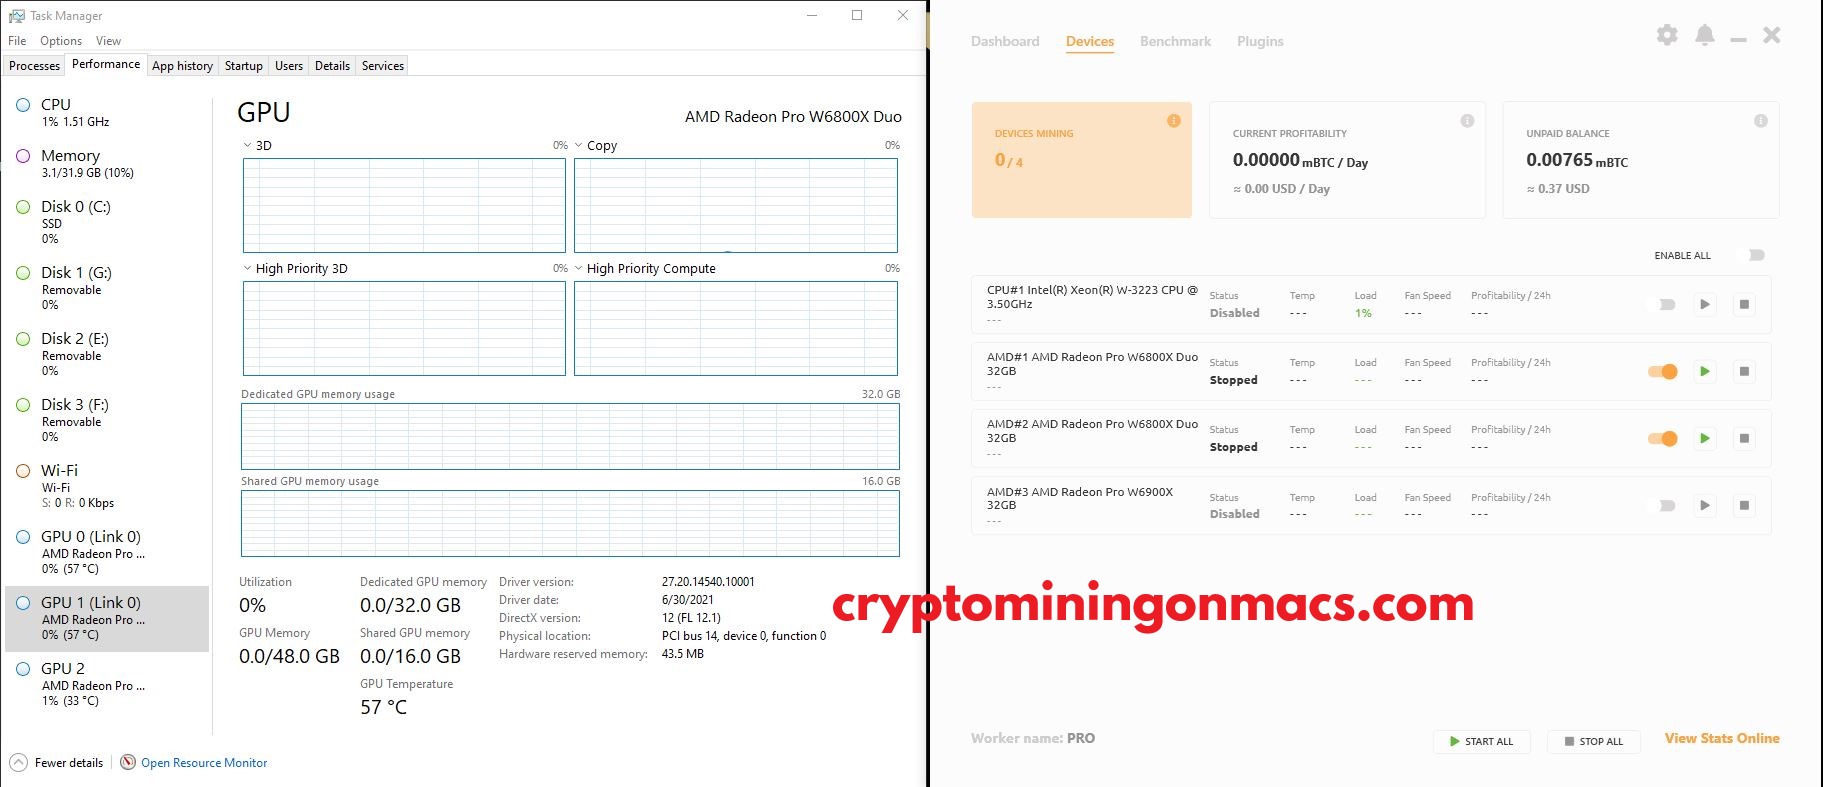Open View Stats Online link
This screenshot has width=1823, height=787.
(1722, 738)
